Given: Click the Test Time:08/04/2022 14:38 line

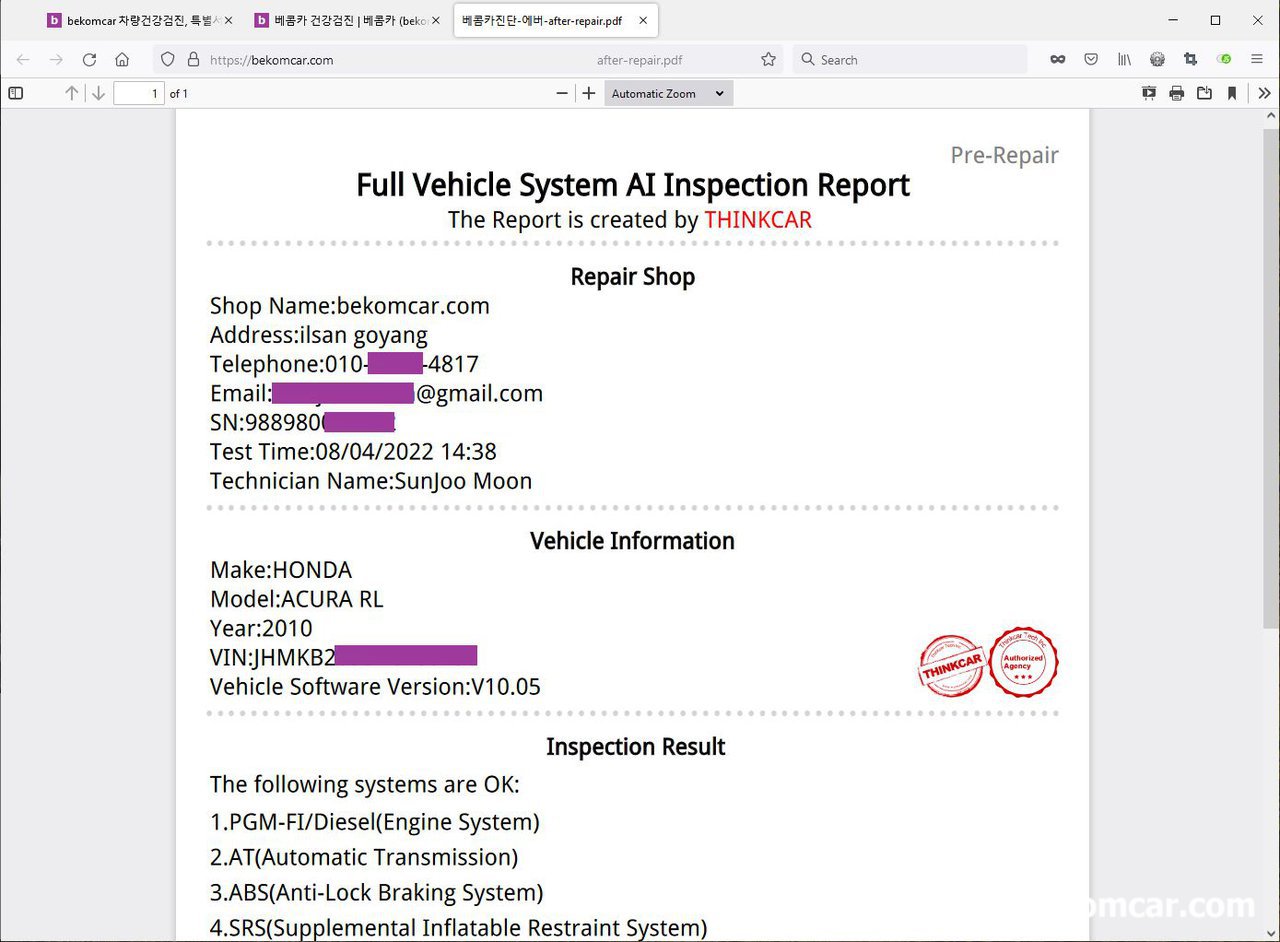Looking at the screenshot, I should click(x=353, y=452).
